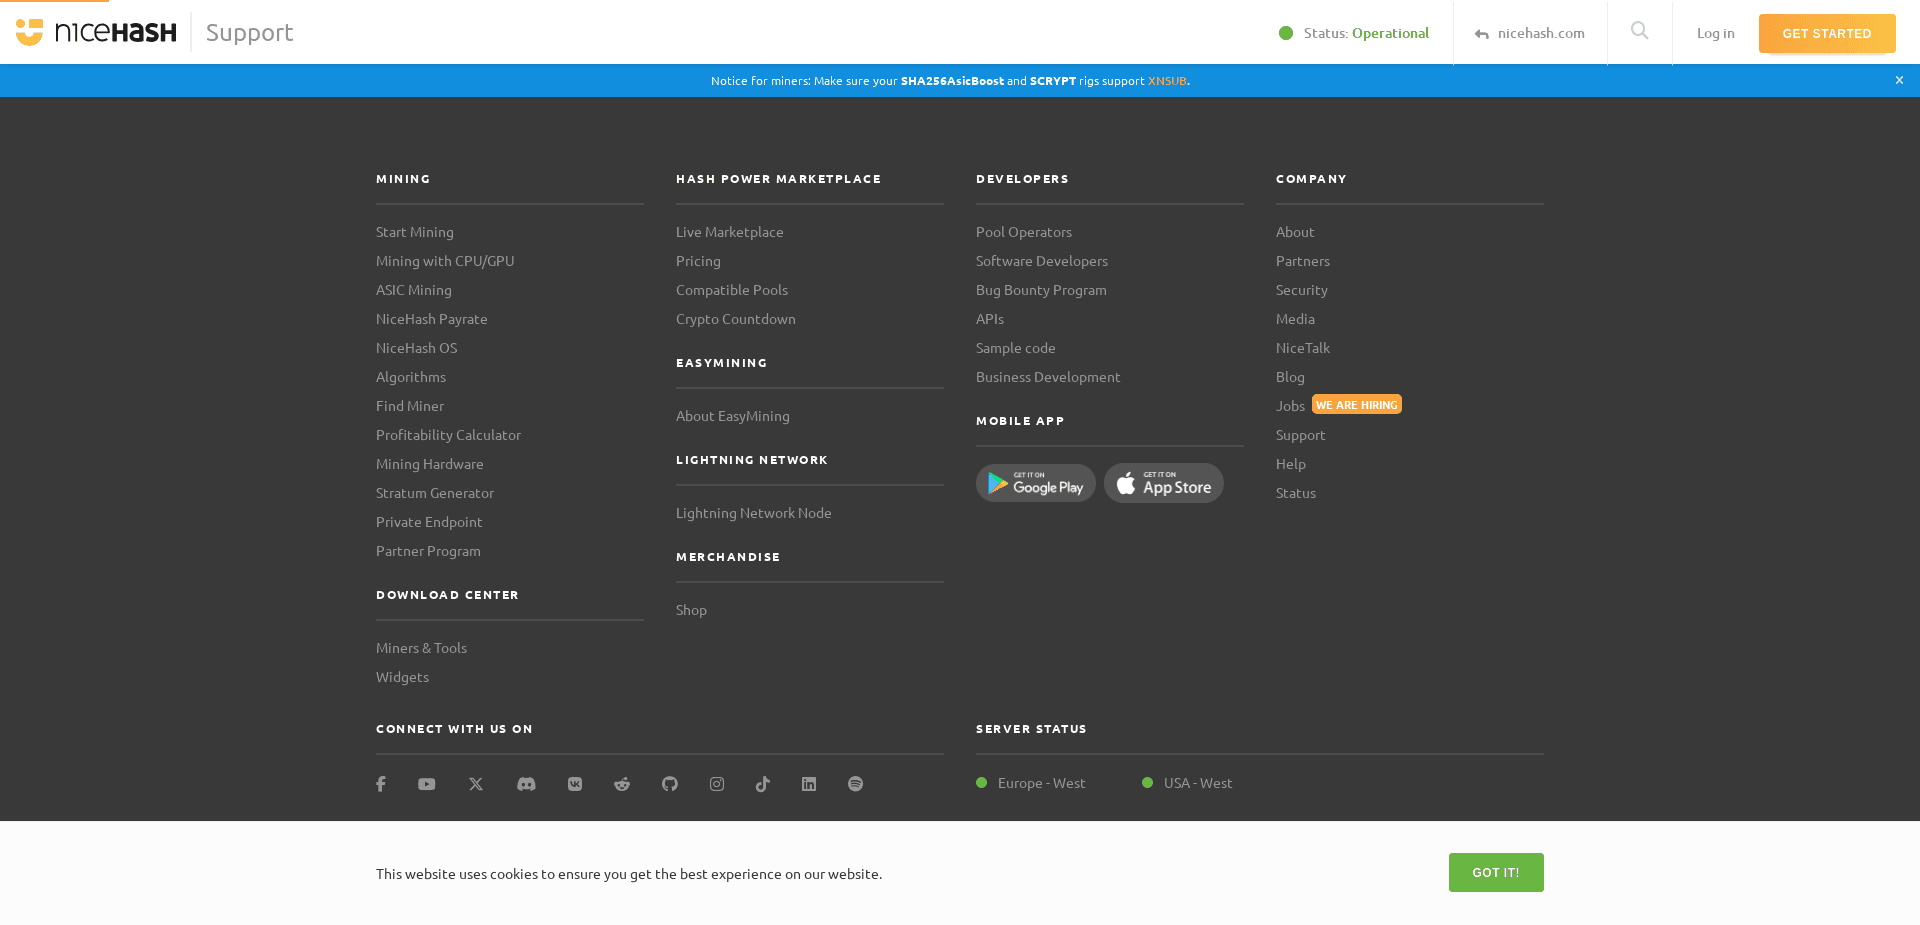Dismiss the miners notice banner
The height and width of the screenshot is (925, 1920).
pos(1898,80)
